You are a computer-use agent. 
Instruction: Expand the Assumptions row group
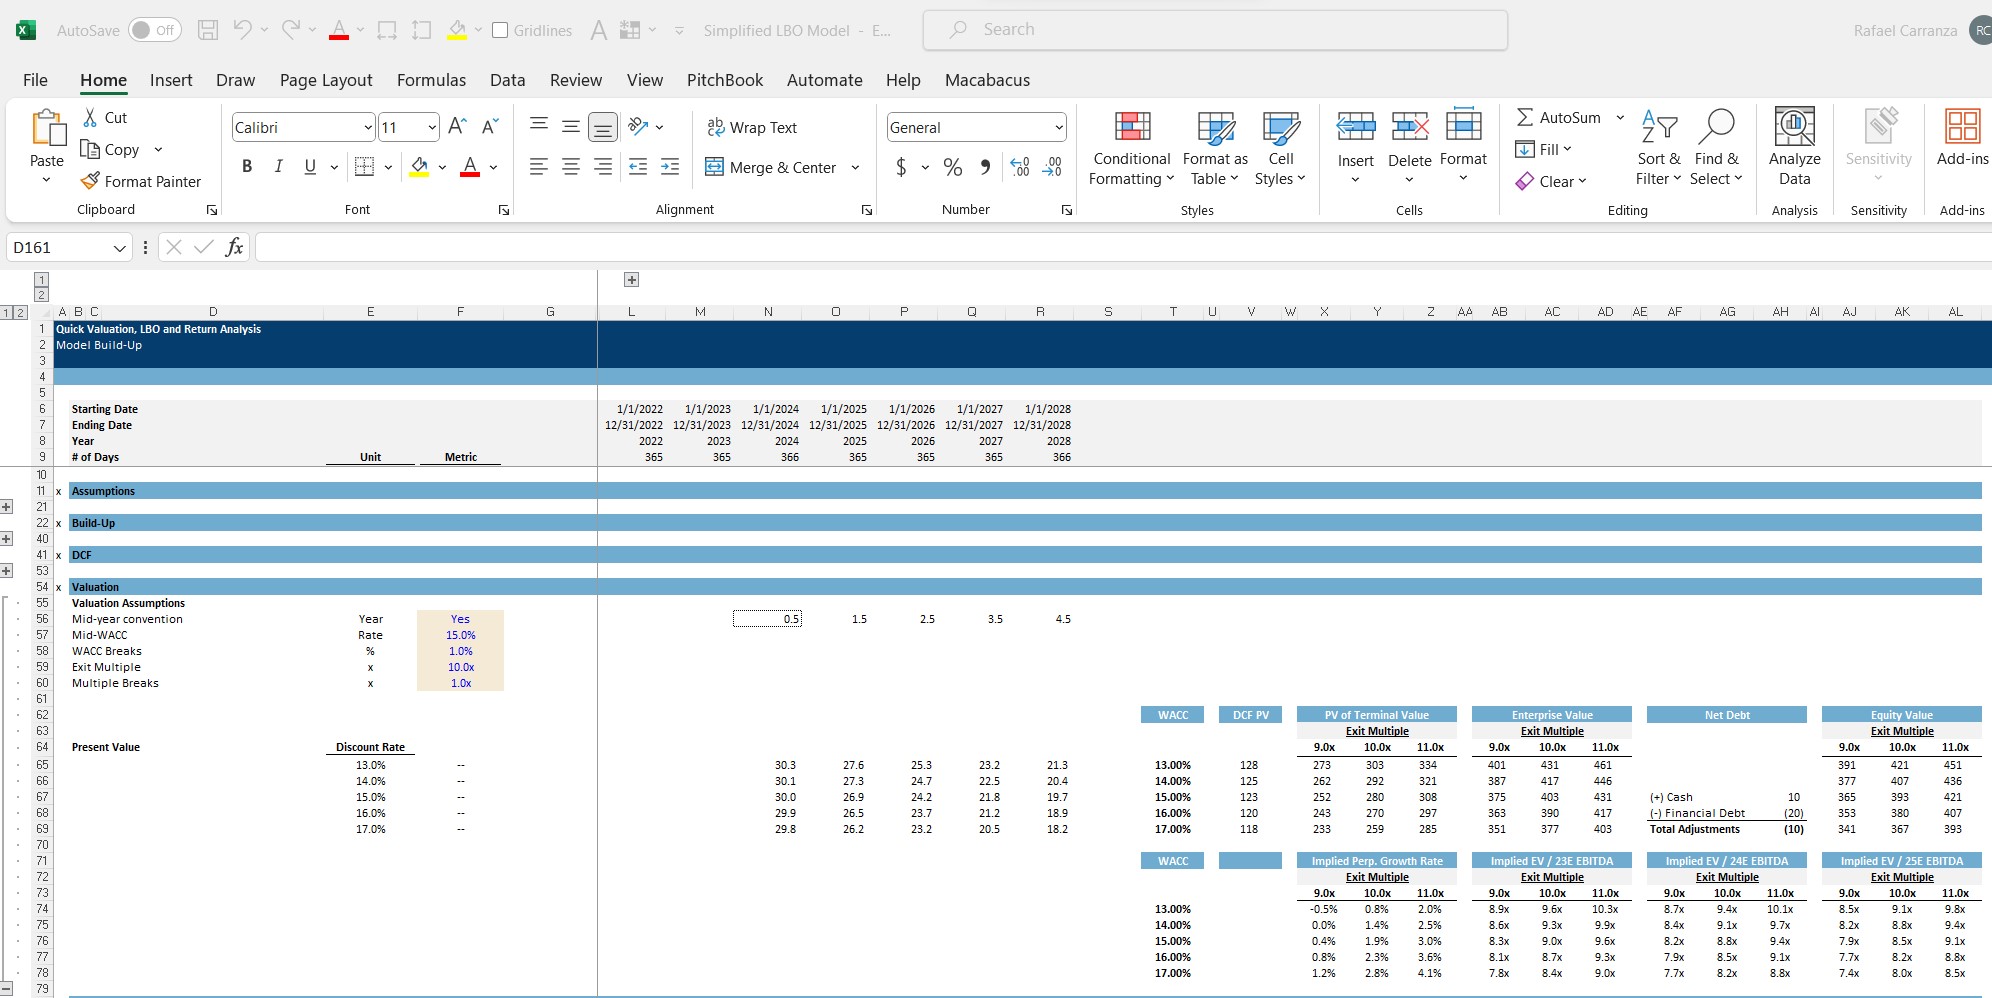coord(6,507)
